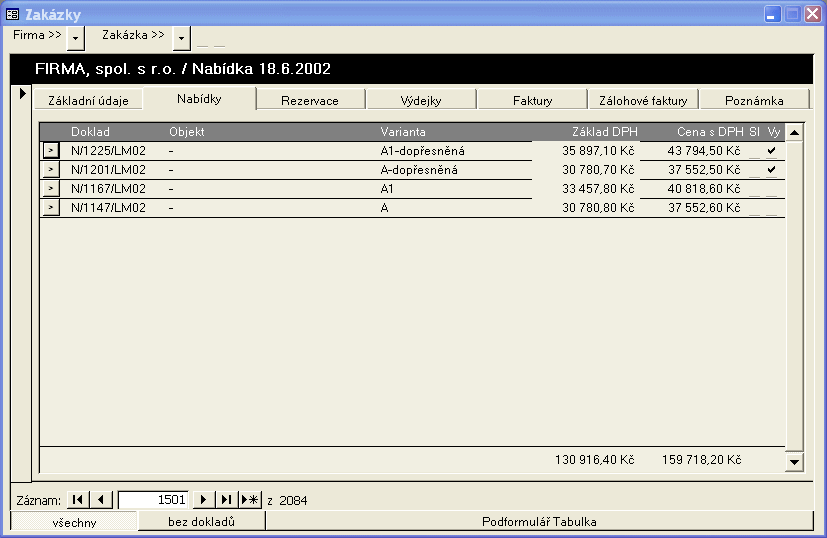Go to the next record button
Viewport: 827px width, 538px height.
point(203,499)
